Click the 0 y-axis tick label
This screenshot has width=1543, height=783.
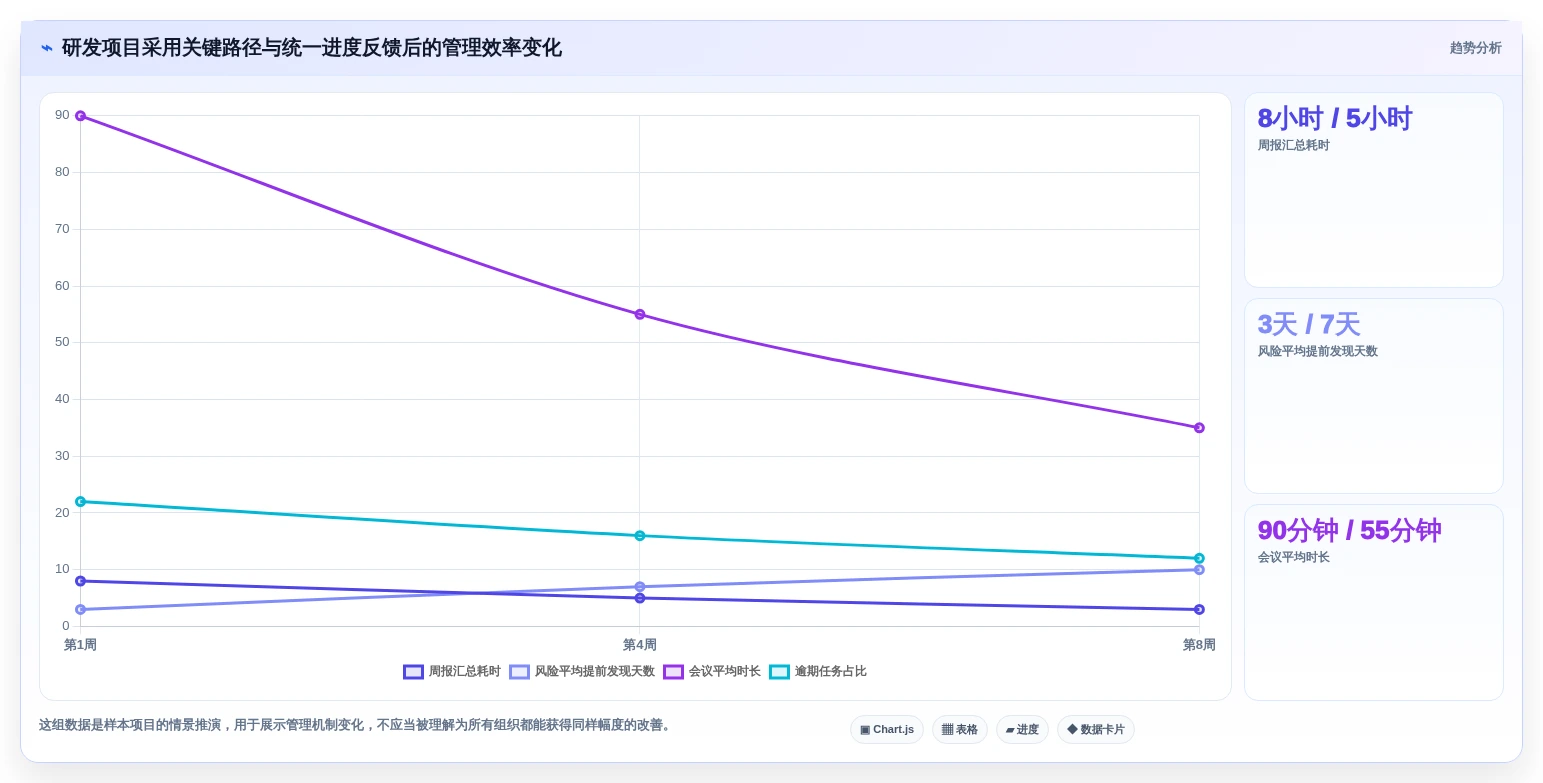(x=66, y=626)
